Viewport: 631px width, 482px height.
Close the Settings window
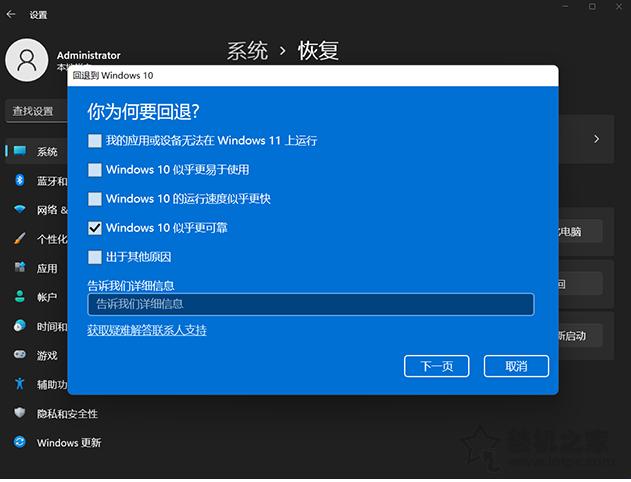(619, 6)
